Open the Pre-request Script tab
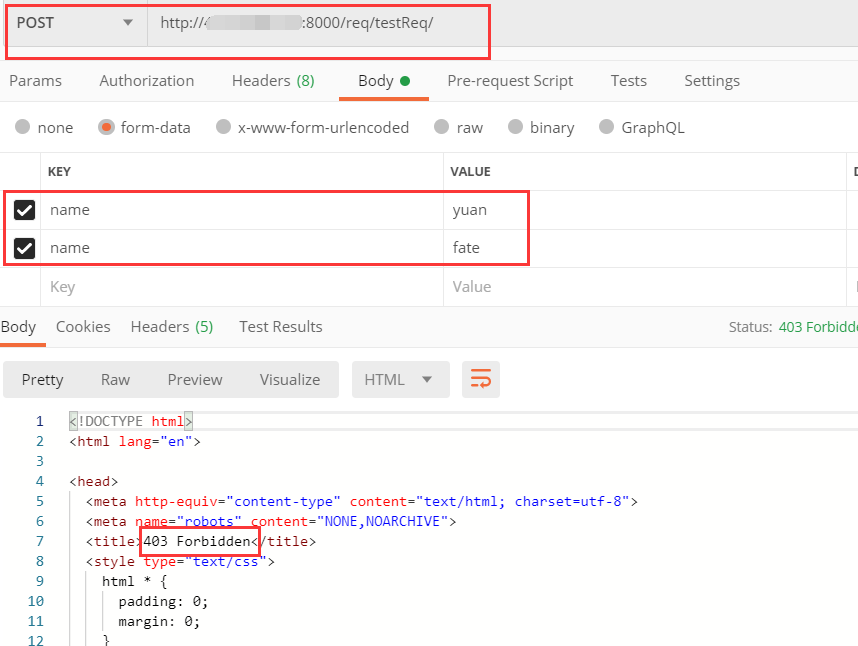Screen dimensions: 858x646 pyautogui.click(x=510, y=80)
